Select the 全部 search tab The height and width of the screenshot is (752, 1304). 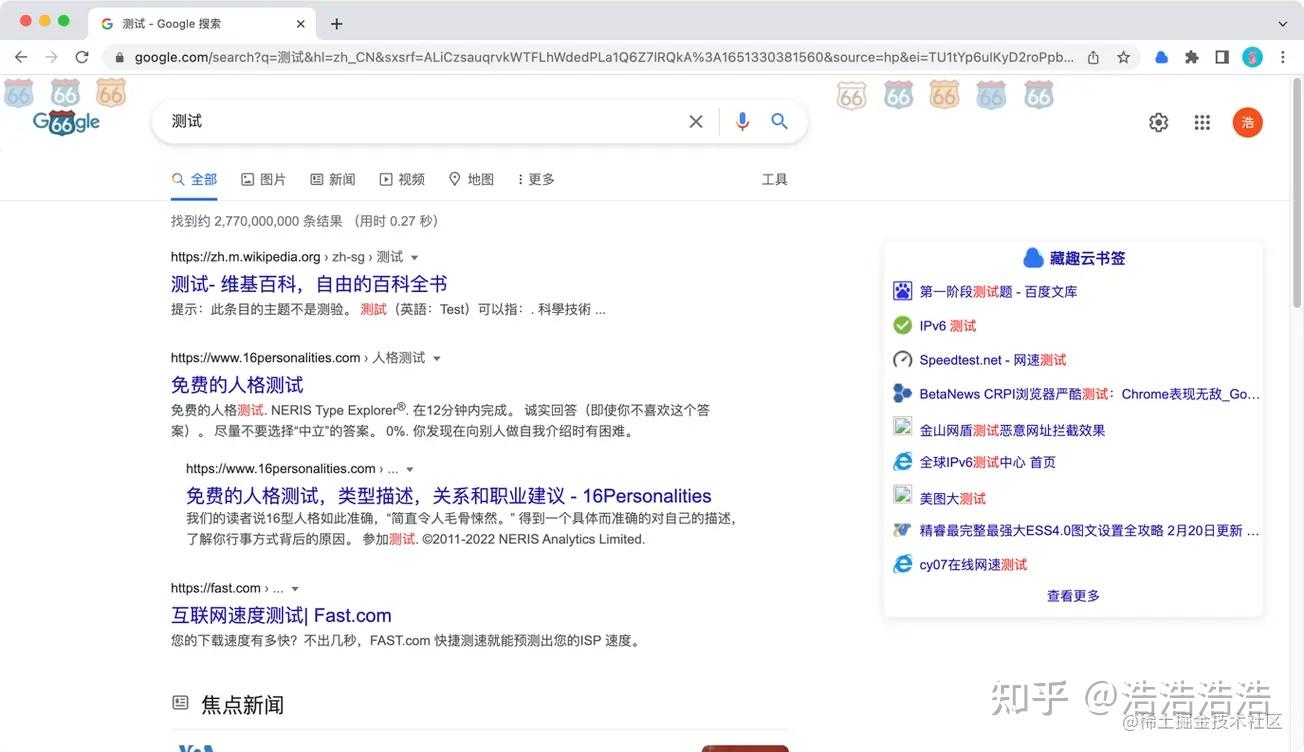(194, 179)
